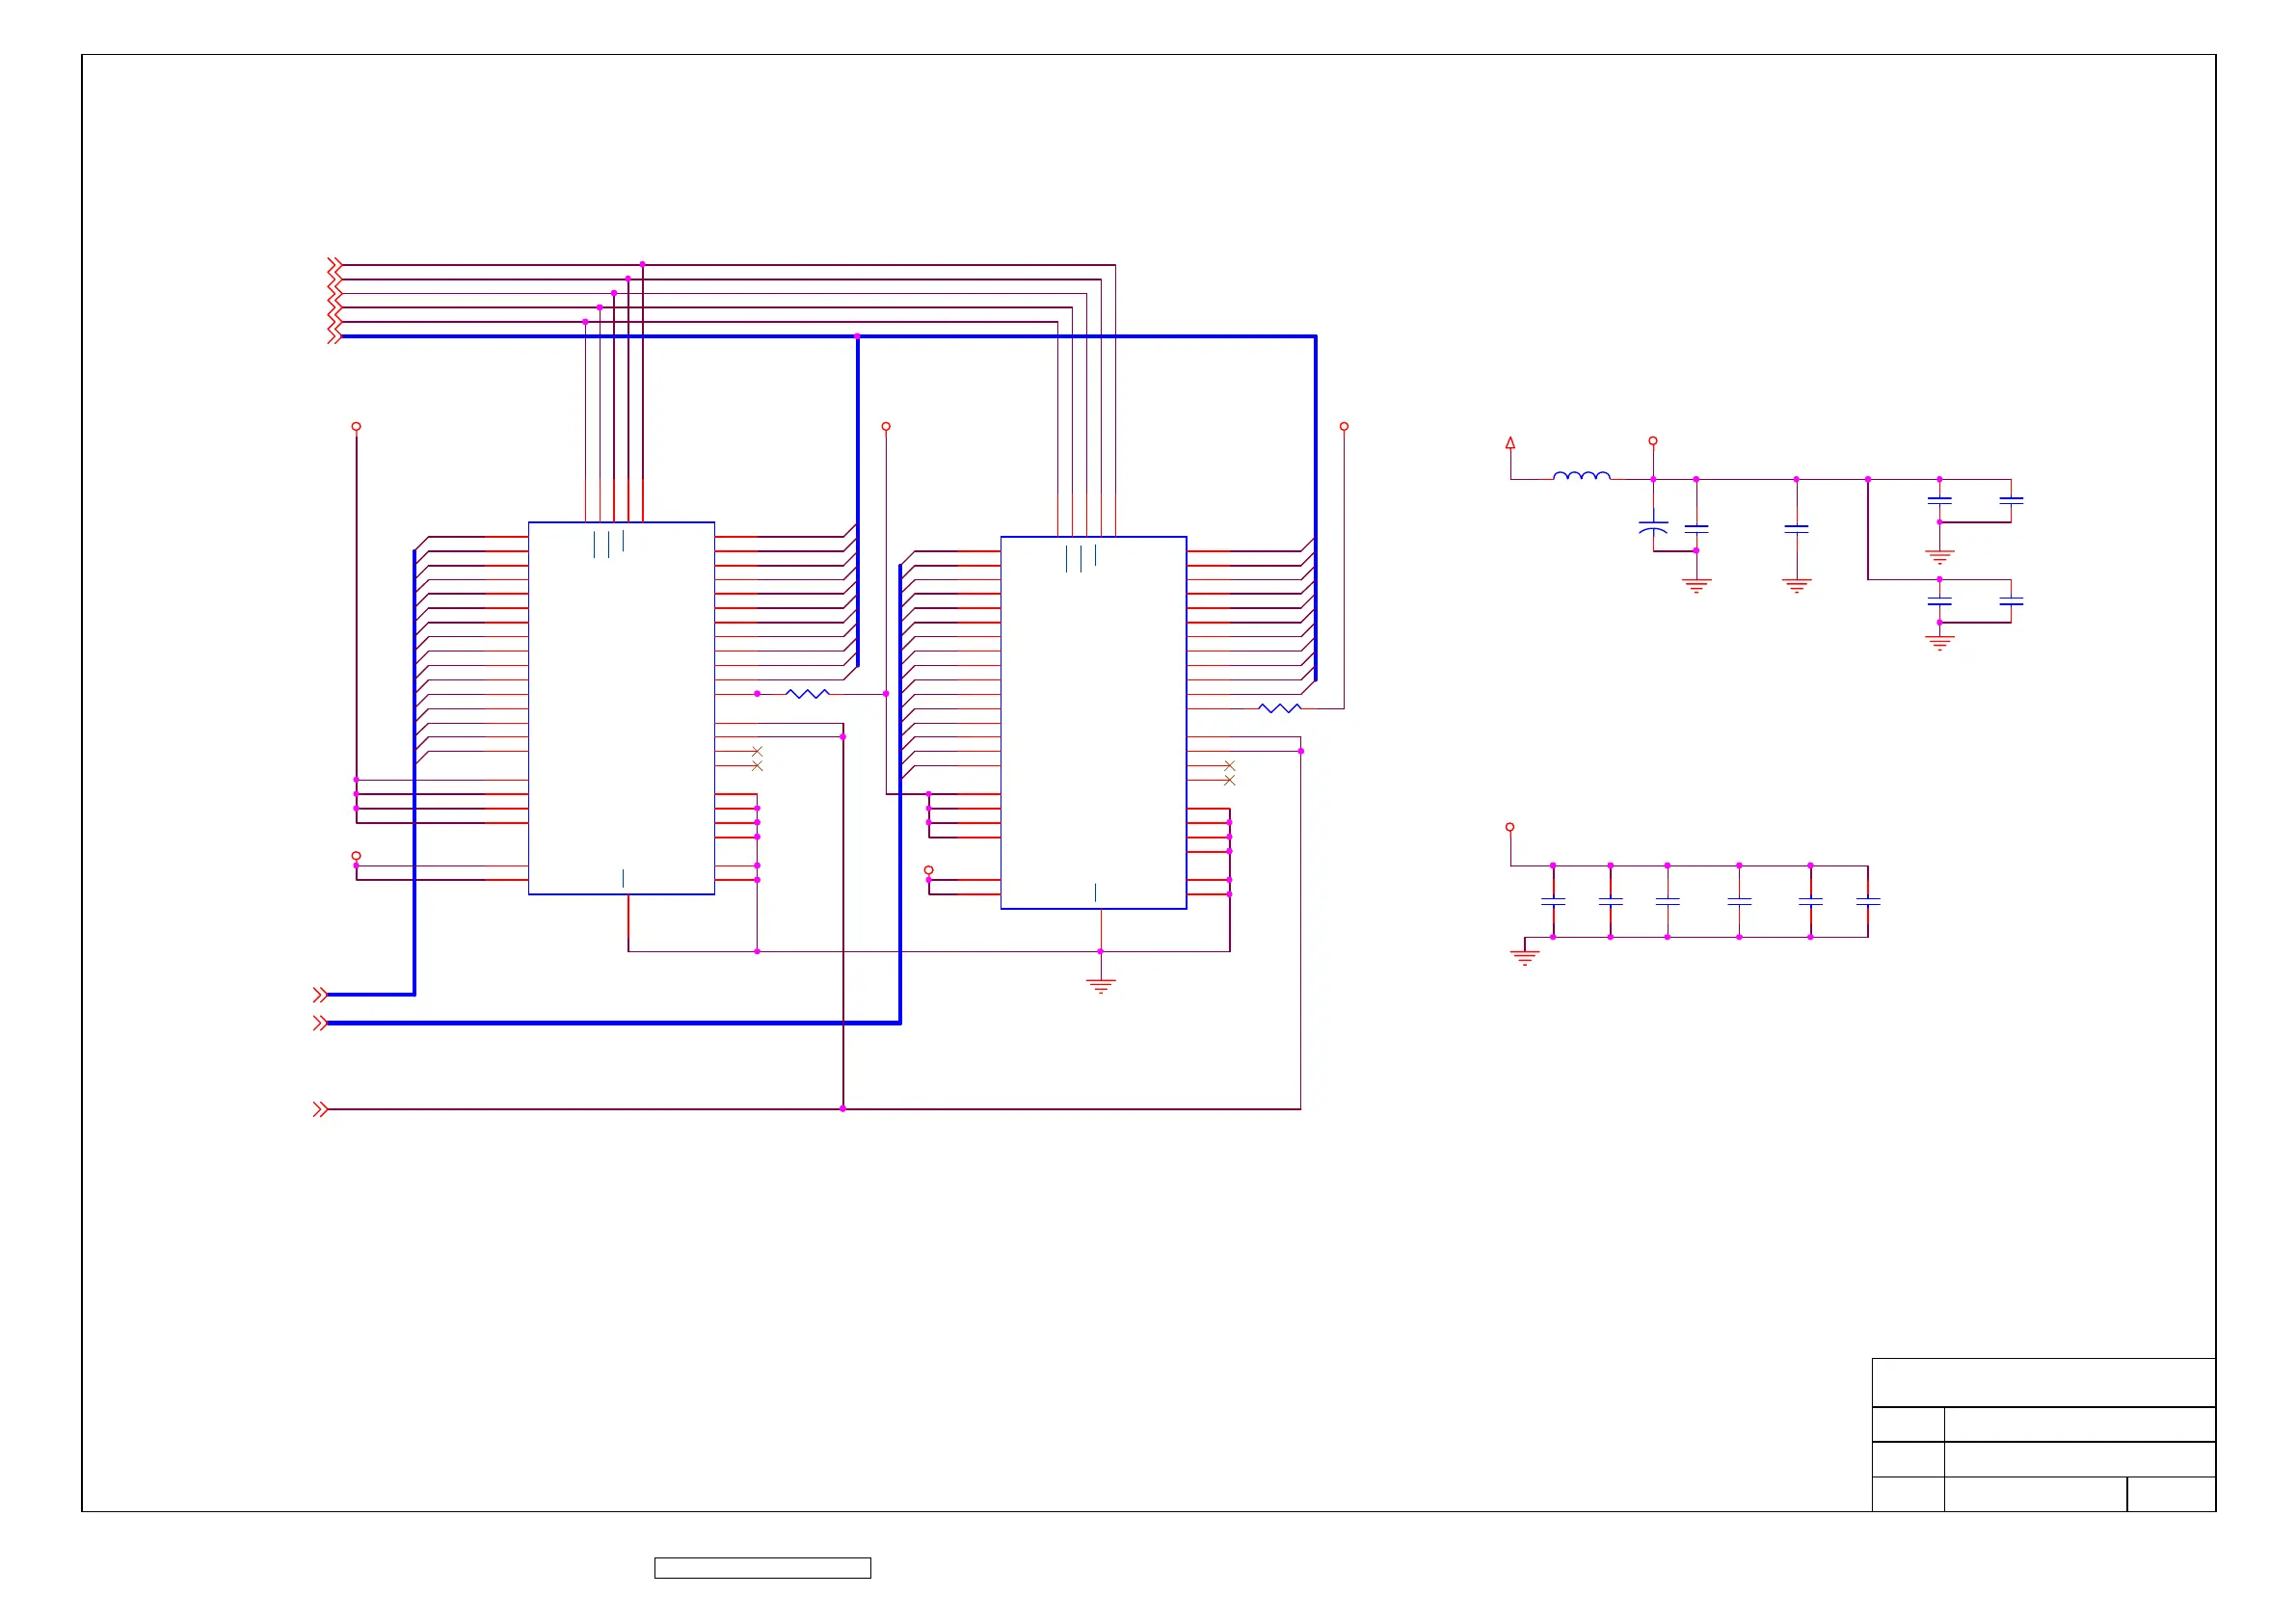
Task: Click the ground symbol below the right IC
Action: coord(1100,985)
